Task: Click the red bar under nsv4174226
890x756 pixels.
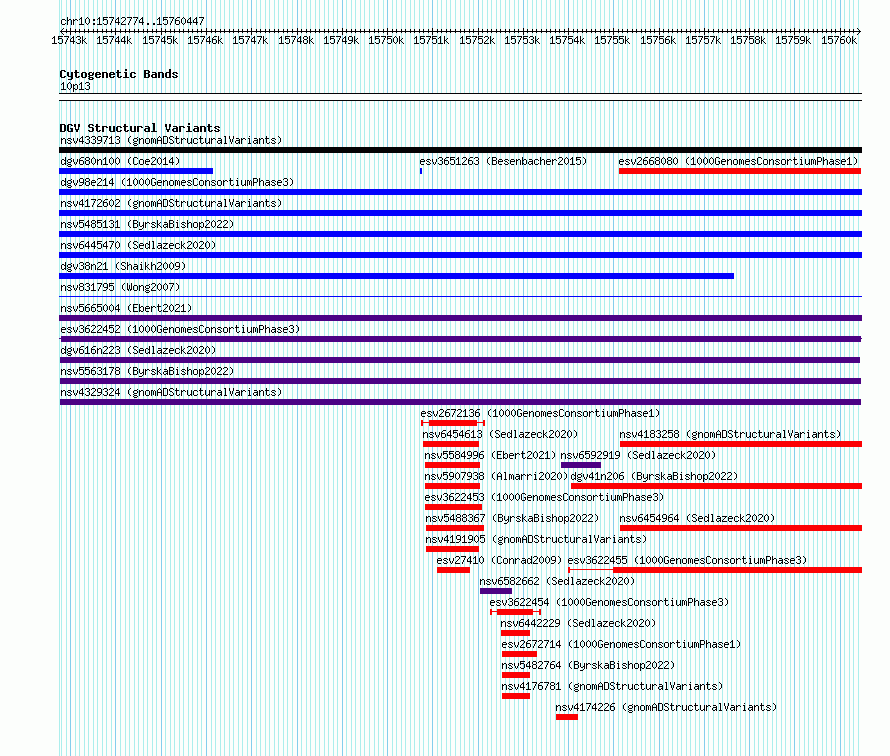Action: click(566, 717)
